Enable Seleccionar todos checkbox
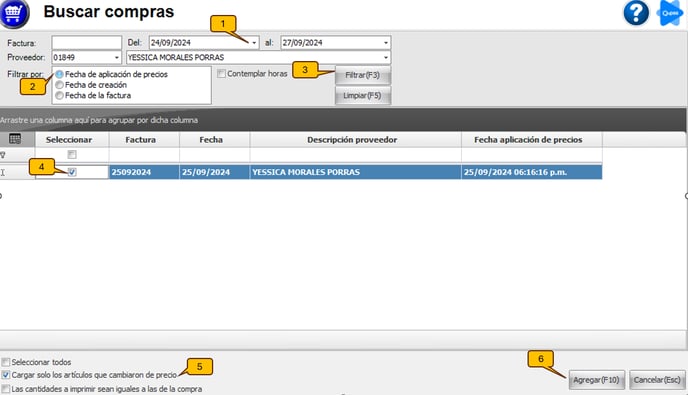Screen dimensions: 688x395 point(6,362)
